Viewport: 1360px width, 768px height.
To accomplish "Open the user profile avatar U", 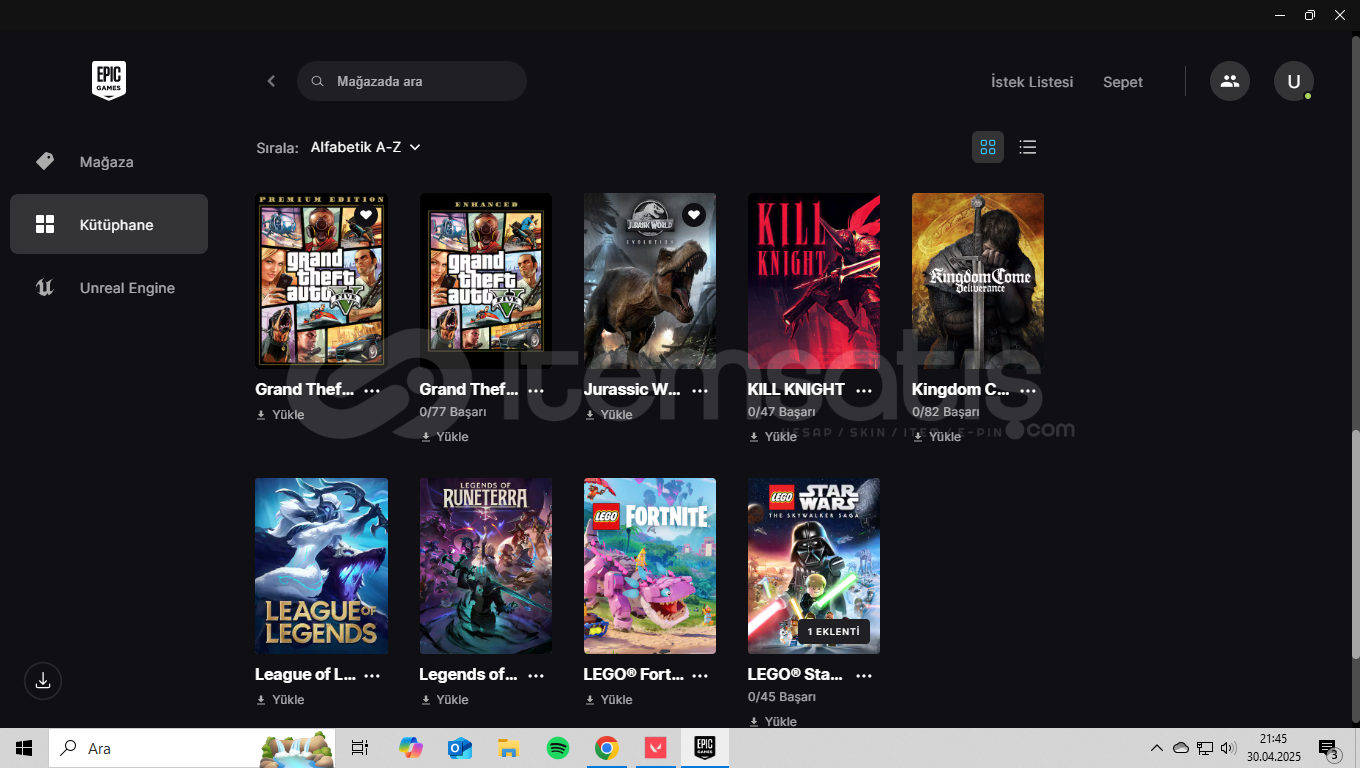I will (1294, 81).
